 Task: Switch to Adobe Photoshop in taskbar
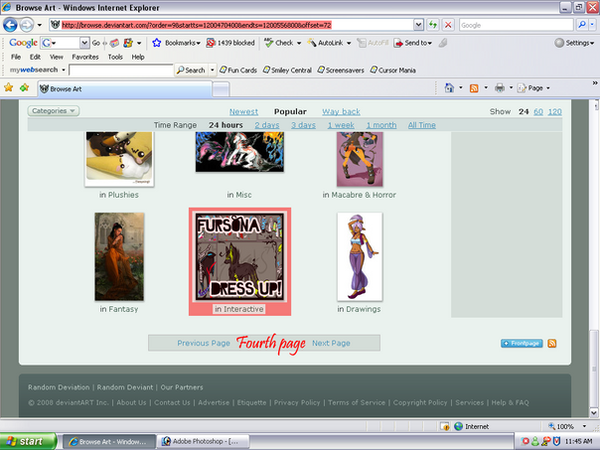tap(203, 441)
